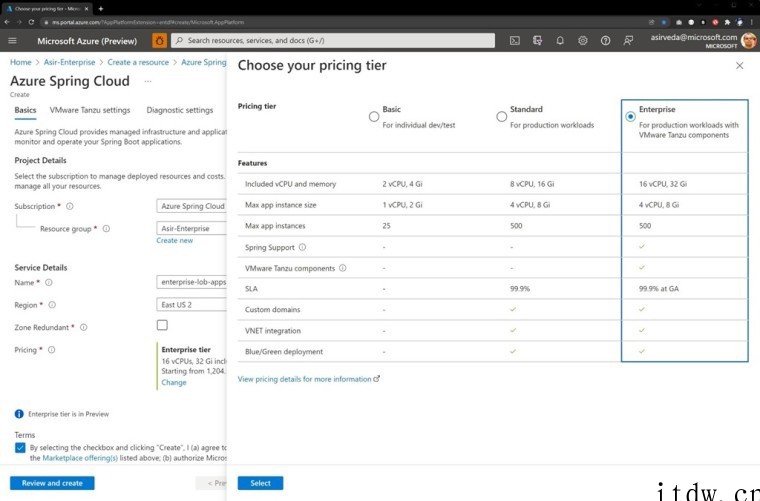760x501 pixels.
Task: Switch to VMware Tanzu settings tab
Action: (x=90, y=110)
